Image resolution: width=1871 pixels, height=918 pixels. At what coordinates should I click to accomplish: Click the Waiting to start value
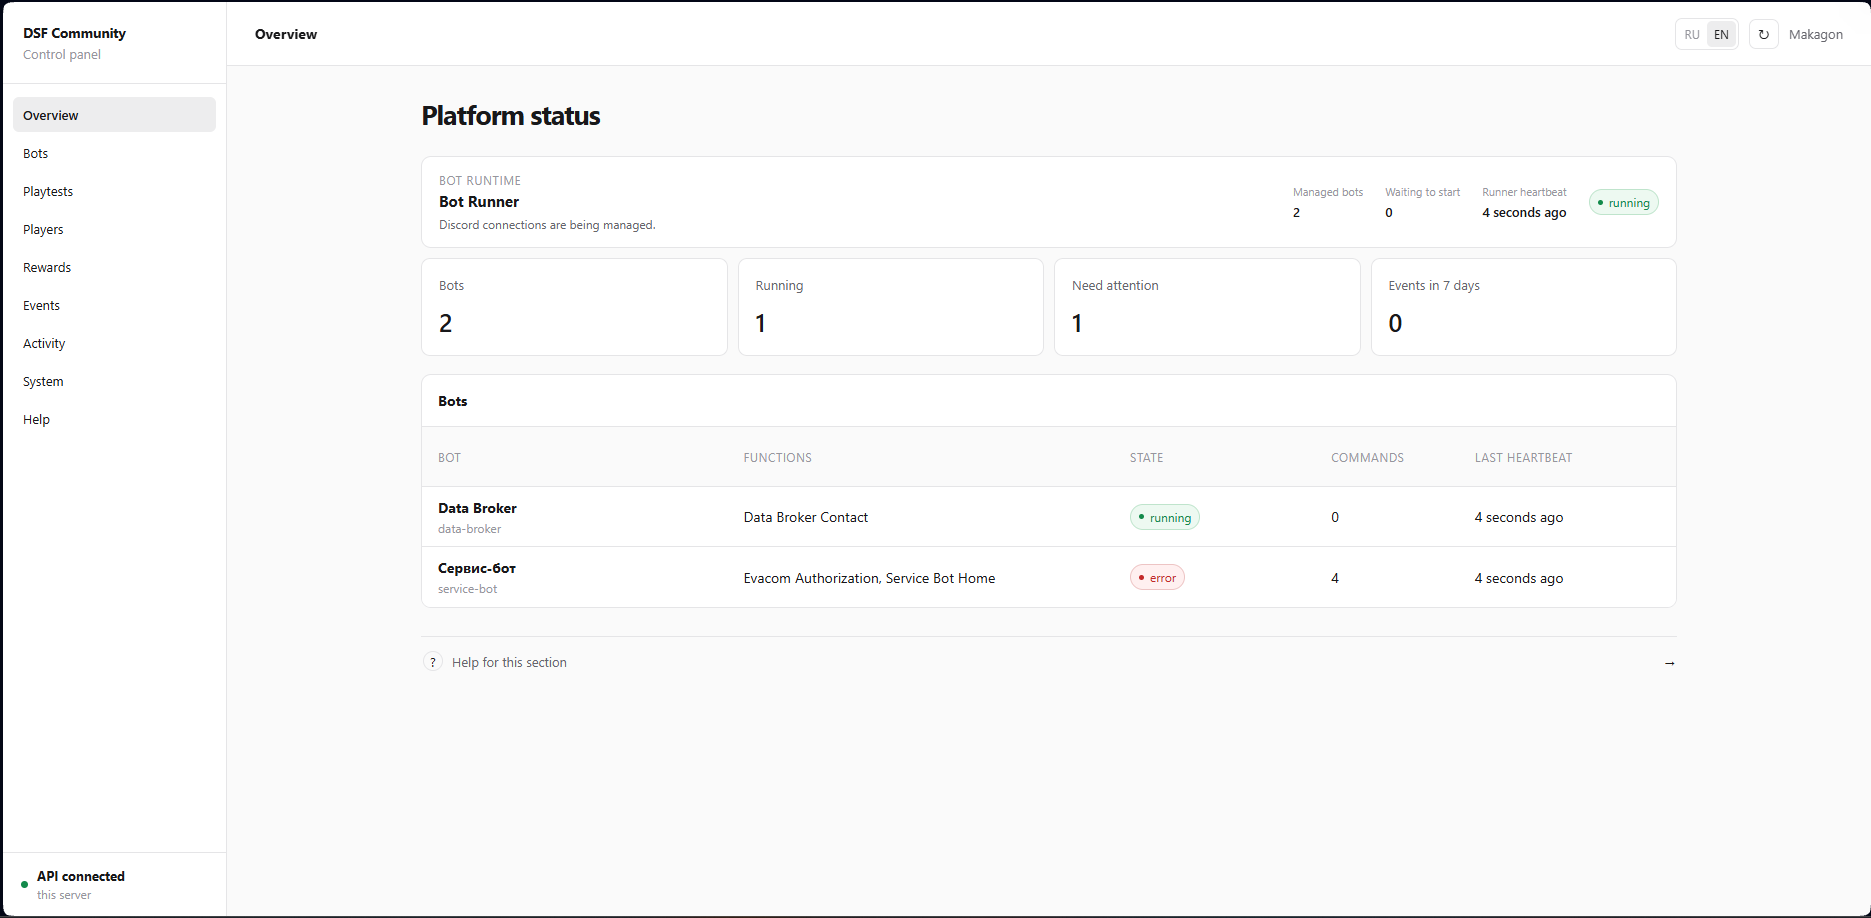click(x=1389, y=212)
